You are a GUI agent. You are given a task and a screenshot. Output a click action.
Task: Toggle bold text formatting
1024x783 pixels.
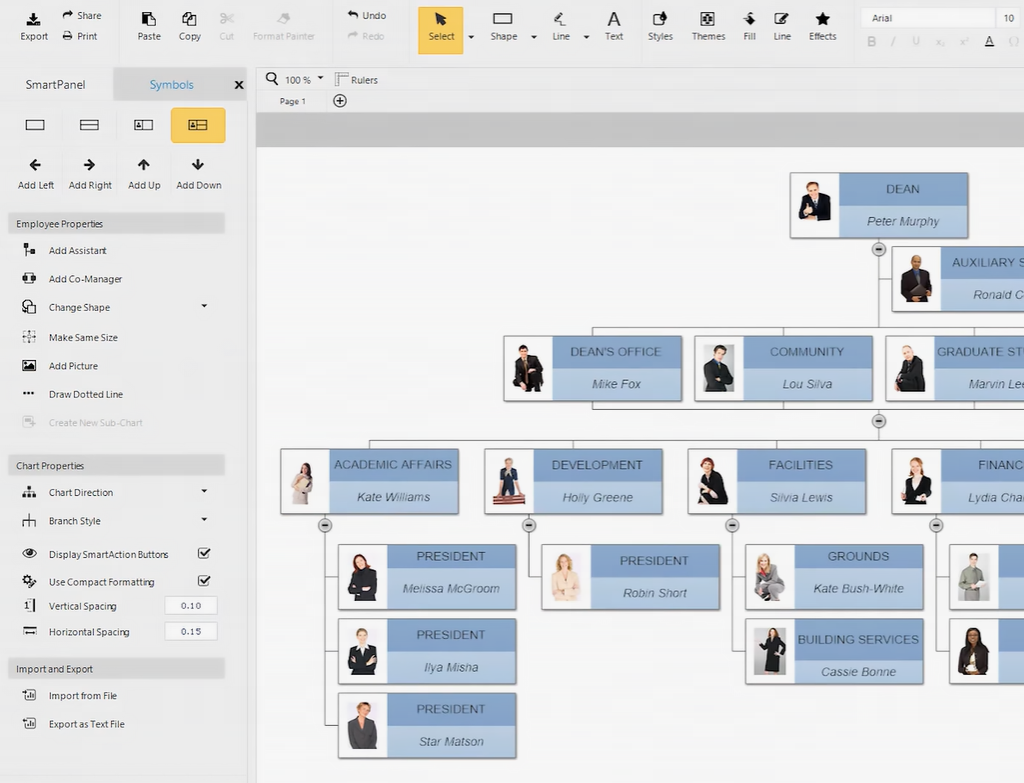click(x=871, y=42)
